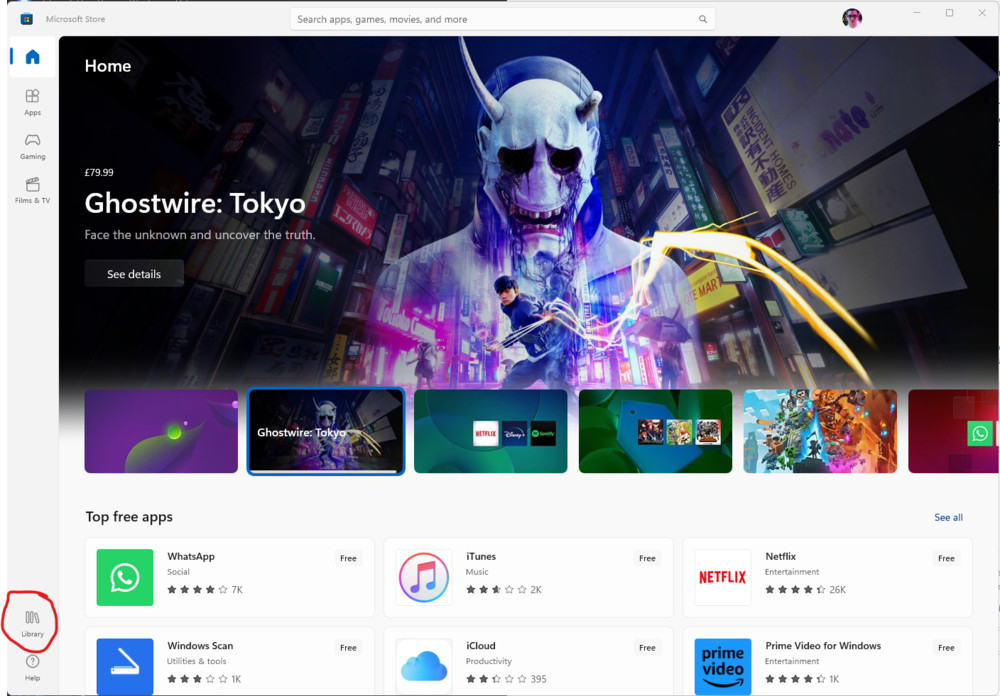Select the red WhatsApp carousel thumbnail
The height and width of the screenshot is (696, 1000).
[953, 431]
